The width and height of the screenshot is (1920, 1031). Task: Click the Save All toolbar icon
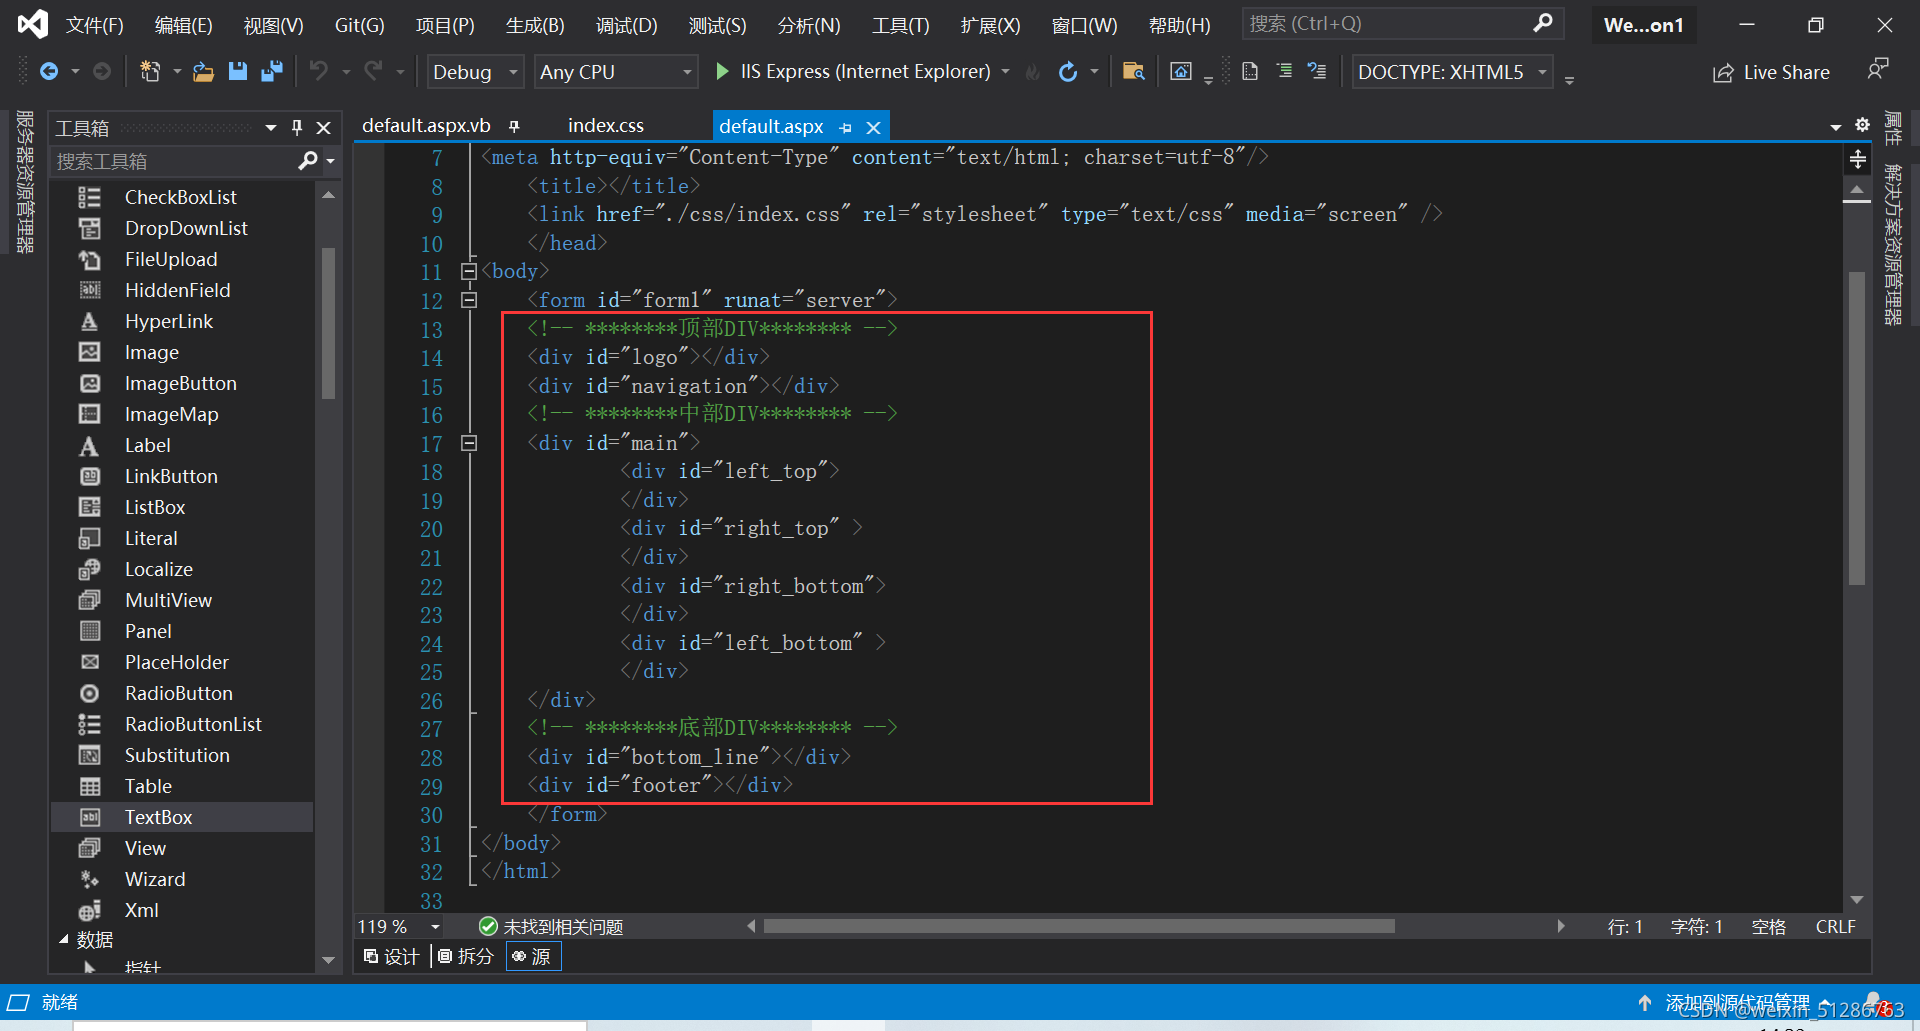tap(271, 71)
